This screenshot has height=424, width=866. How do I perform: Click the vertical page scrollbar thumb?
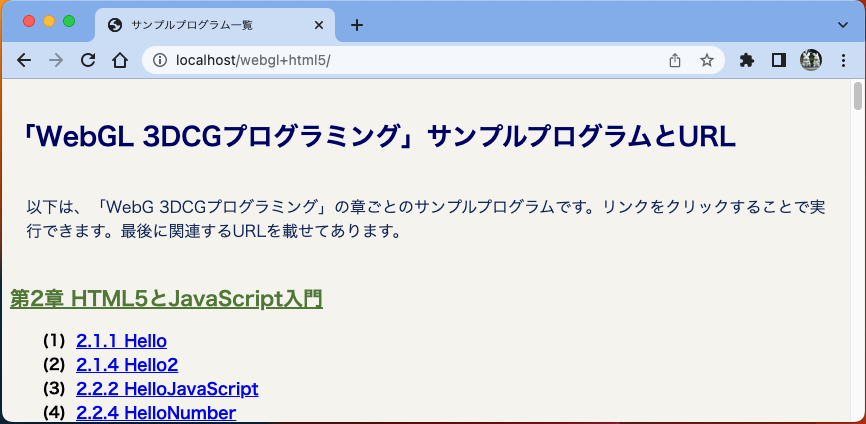[857, 99]
